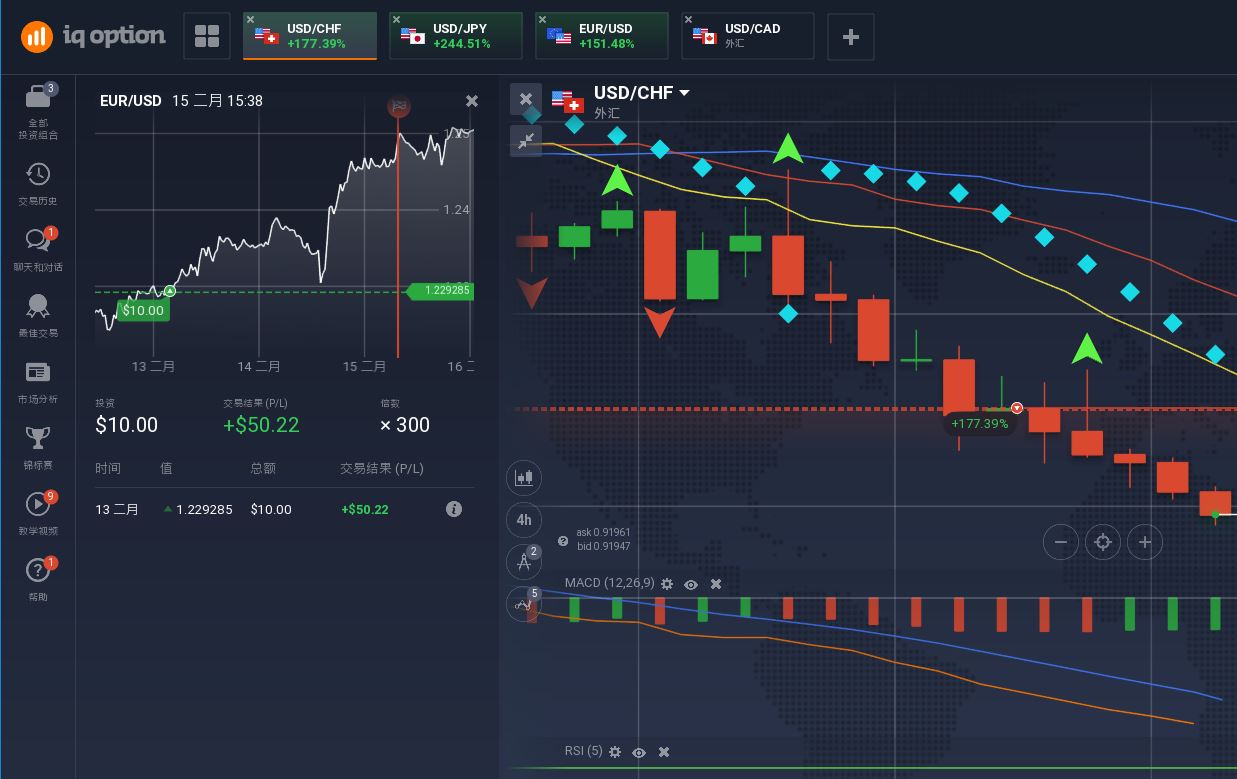Open trading history from the sidebar
This screenshot has height=779, width=1237.
38,174
